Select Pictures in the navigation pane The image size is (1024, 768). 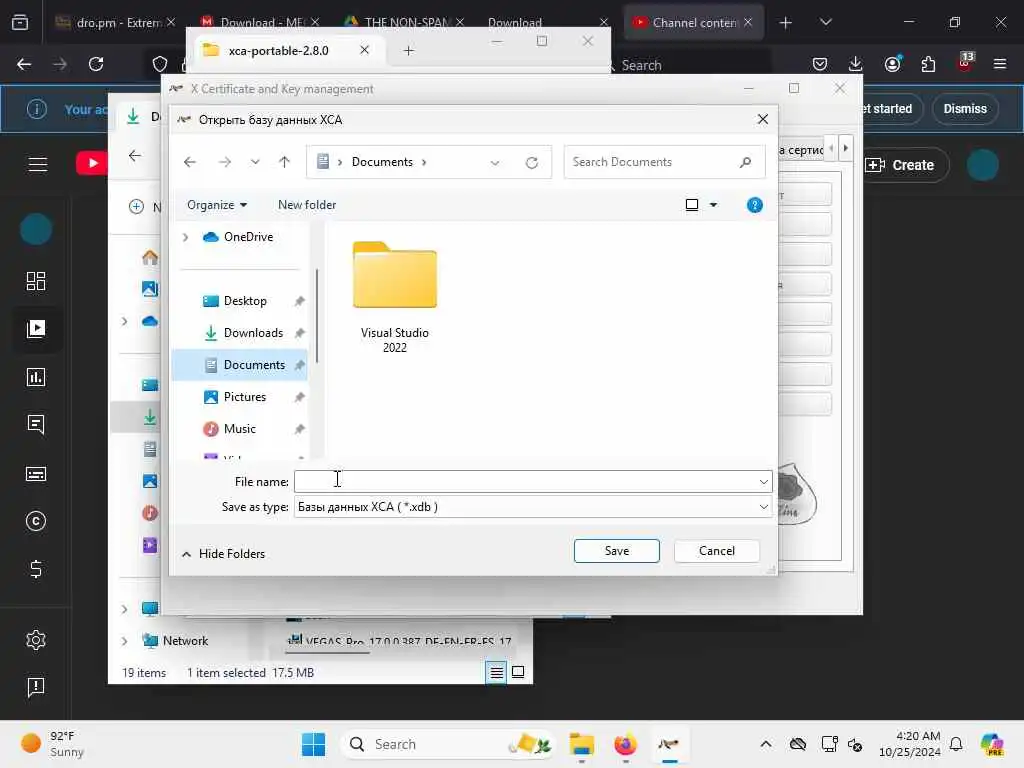coord(244,397)
